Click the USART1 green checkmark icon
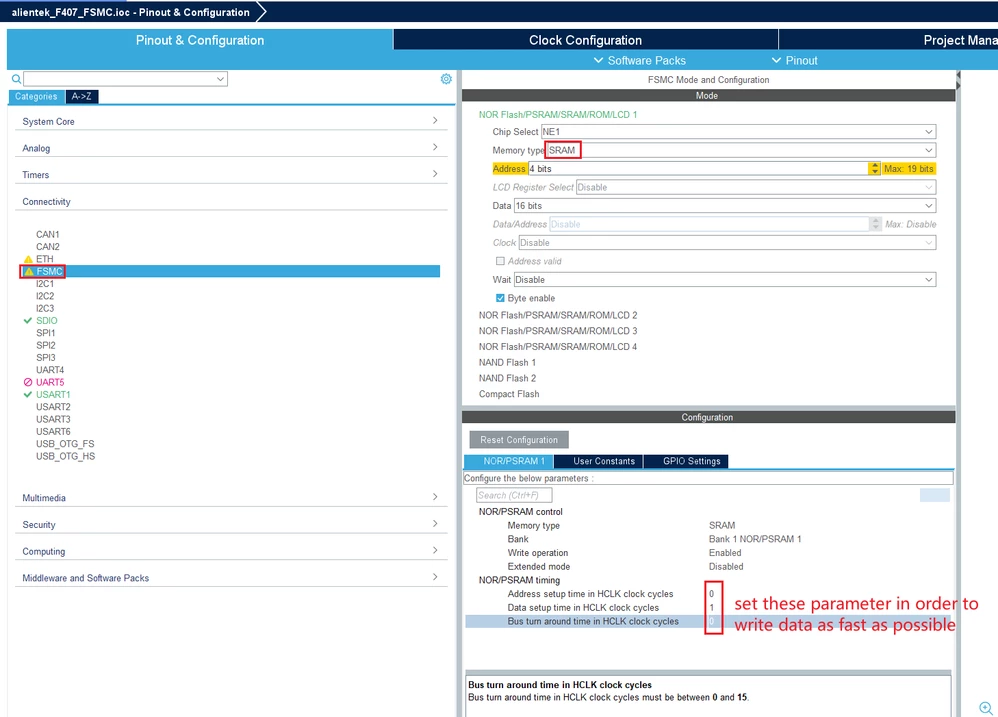Image resolution: width=998 pixels, height=717 pixels. pyautogui.click(x=27, y=394)
